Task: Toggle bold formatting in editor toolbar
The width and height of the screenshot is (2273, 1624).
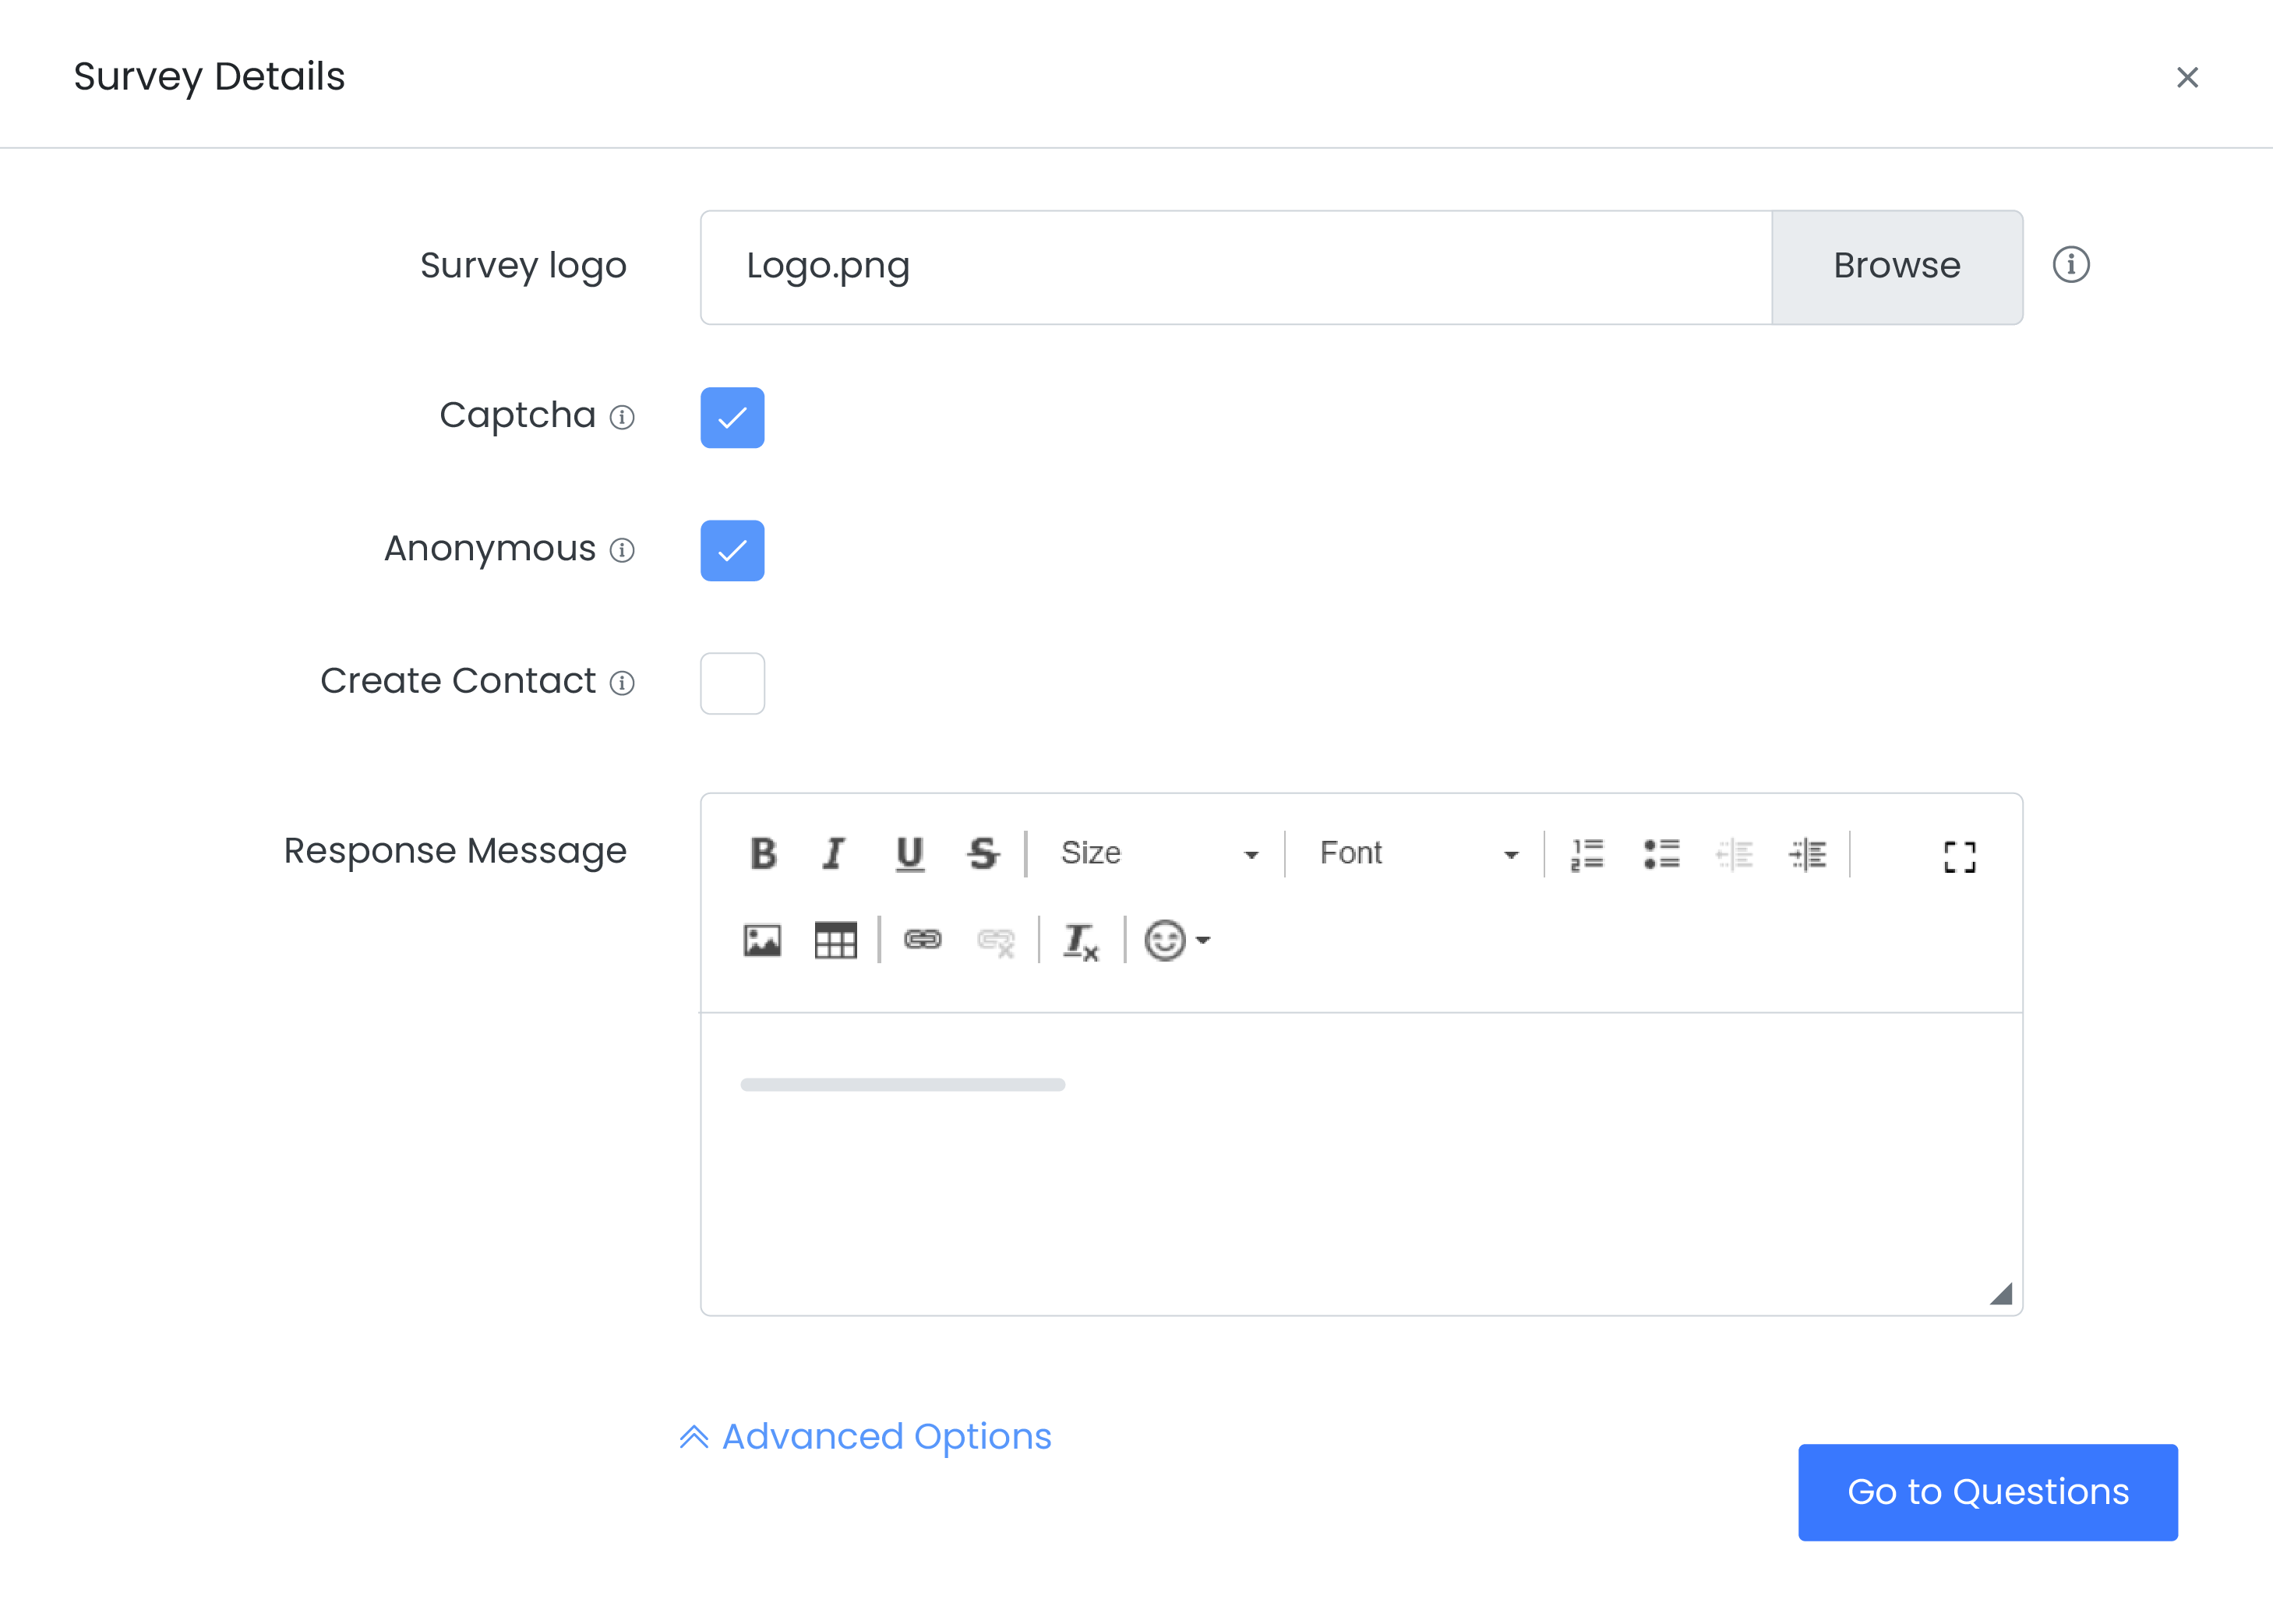Action: point(763,854)
